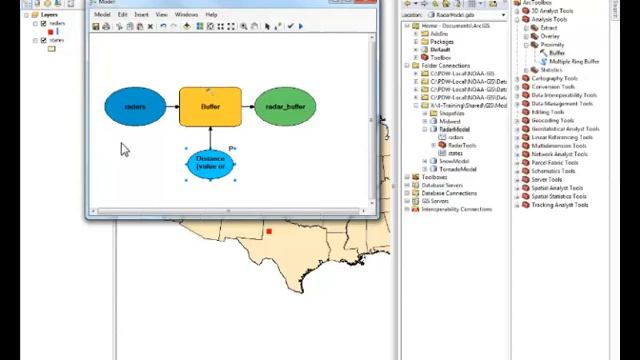Image resolution: width=640 pixels, height=360 pixels.
Task: Open the Location dropdown in Catalog
Action: [x=503, y=15]
